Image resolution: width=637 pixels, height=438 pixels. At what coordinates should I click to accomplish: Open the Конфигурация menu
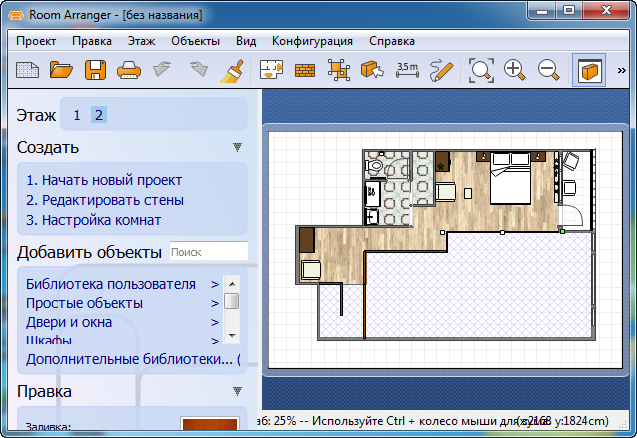[312, 41]
